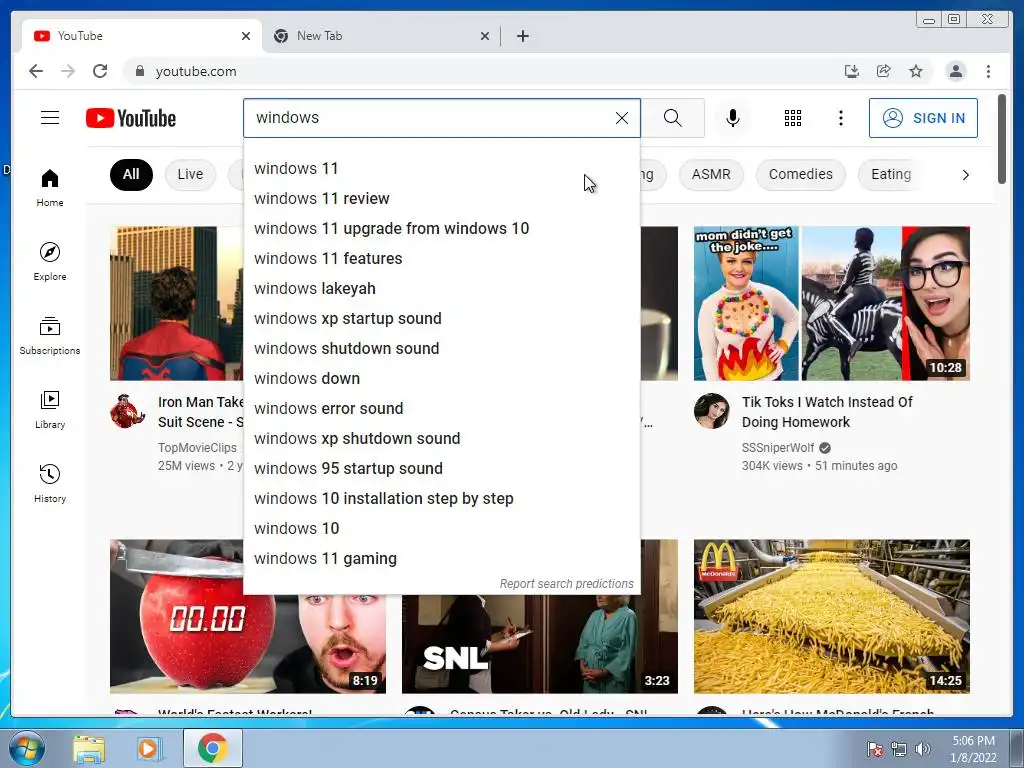
Task: Open Chrome profile avatar
Action: 955,71
